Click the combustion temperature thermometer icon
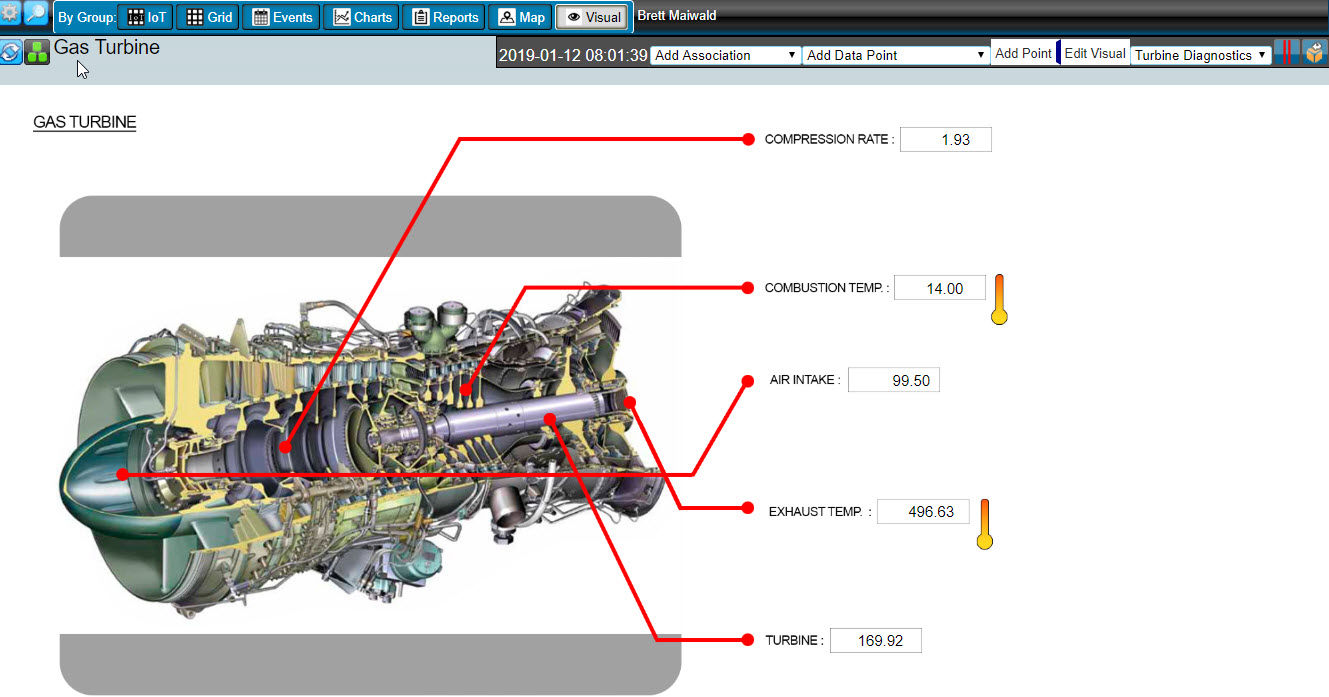Viewport: 1329px width, 697px height. (x=998, y=299)
